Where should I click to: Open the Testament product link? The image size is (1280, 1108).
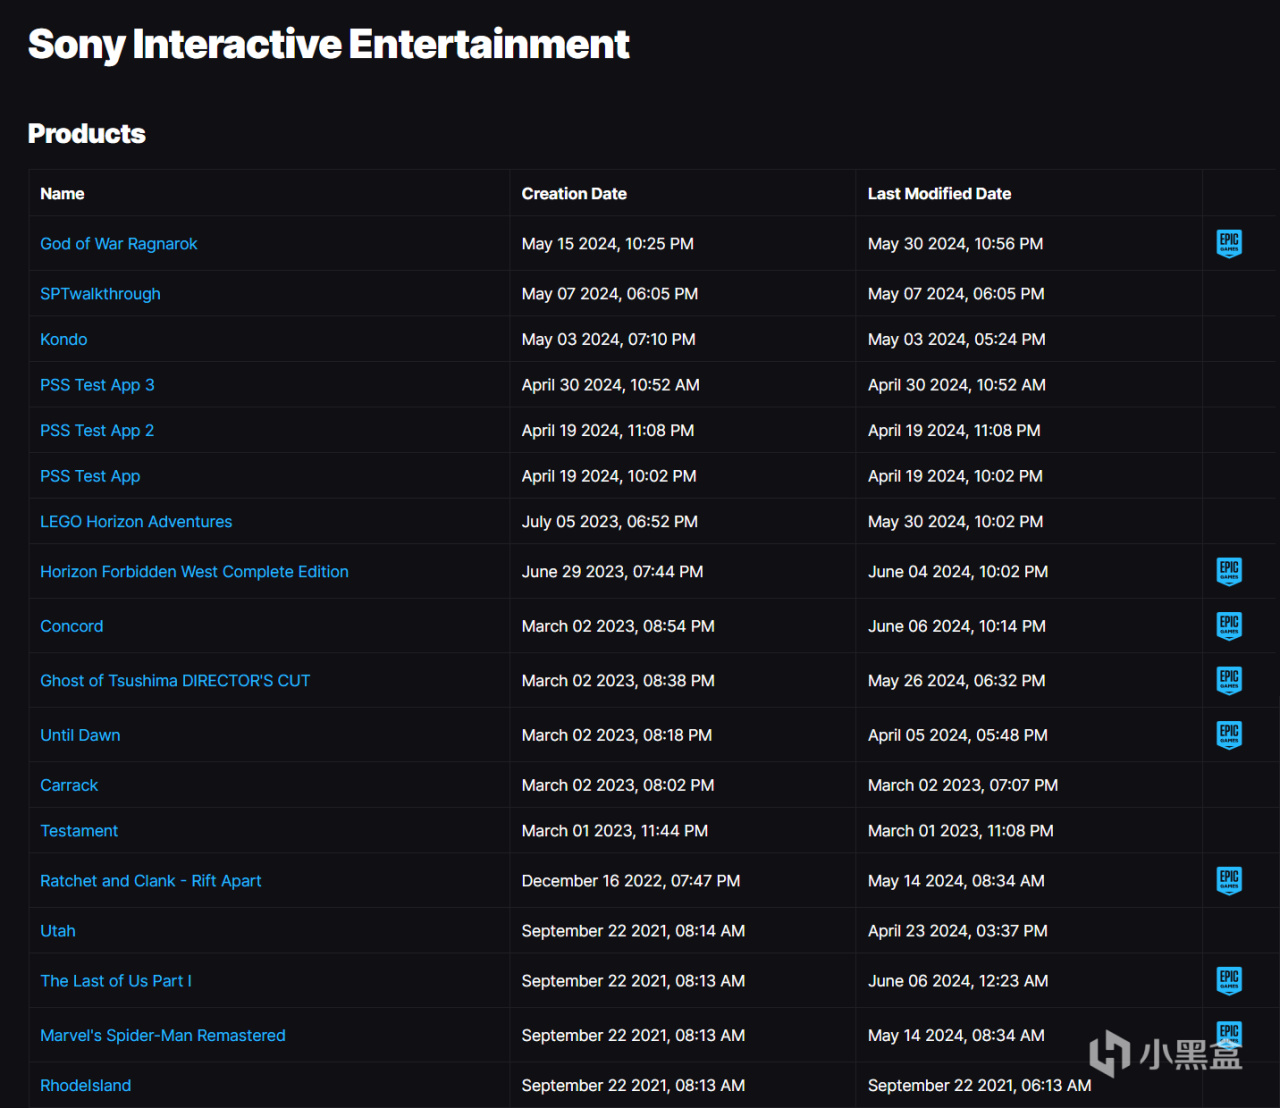79,831
